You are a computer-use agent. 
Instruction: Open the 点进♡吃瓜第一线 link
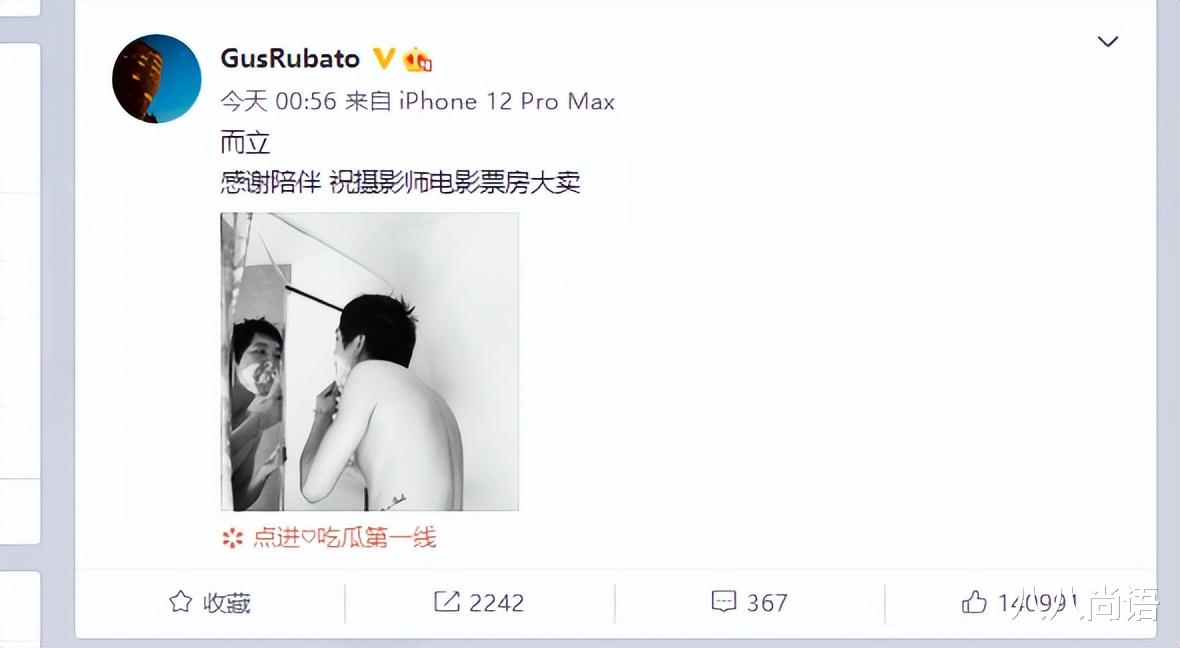click(344, 537)
